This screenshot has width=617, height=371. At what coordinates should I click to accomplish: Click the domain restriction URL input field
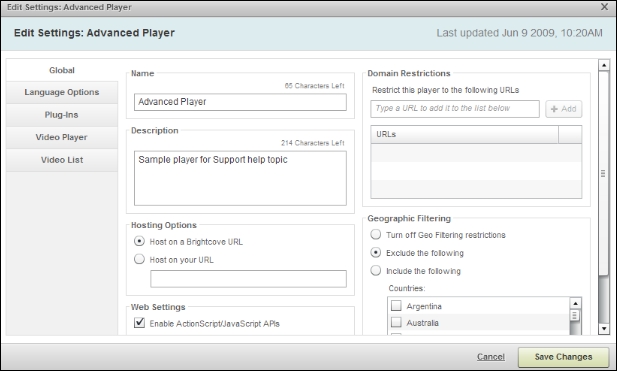pyautogui.click(x=454, y=109)
